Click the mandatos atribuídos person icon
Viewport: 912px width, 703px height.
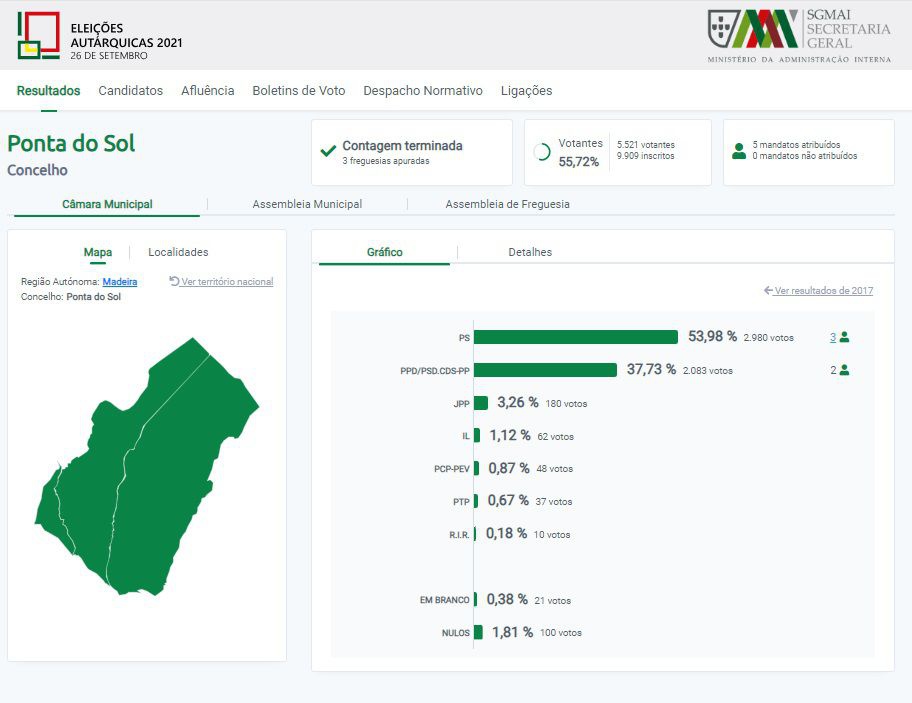click(739, 151)
